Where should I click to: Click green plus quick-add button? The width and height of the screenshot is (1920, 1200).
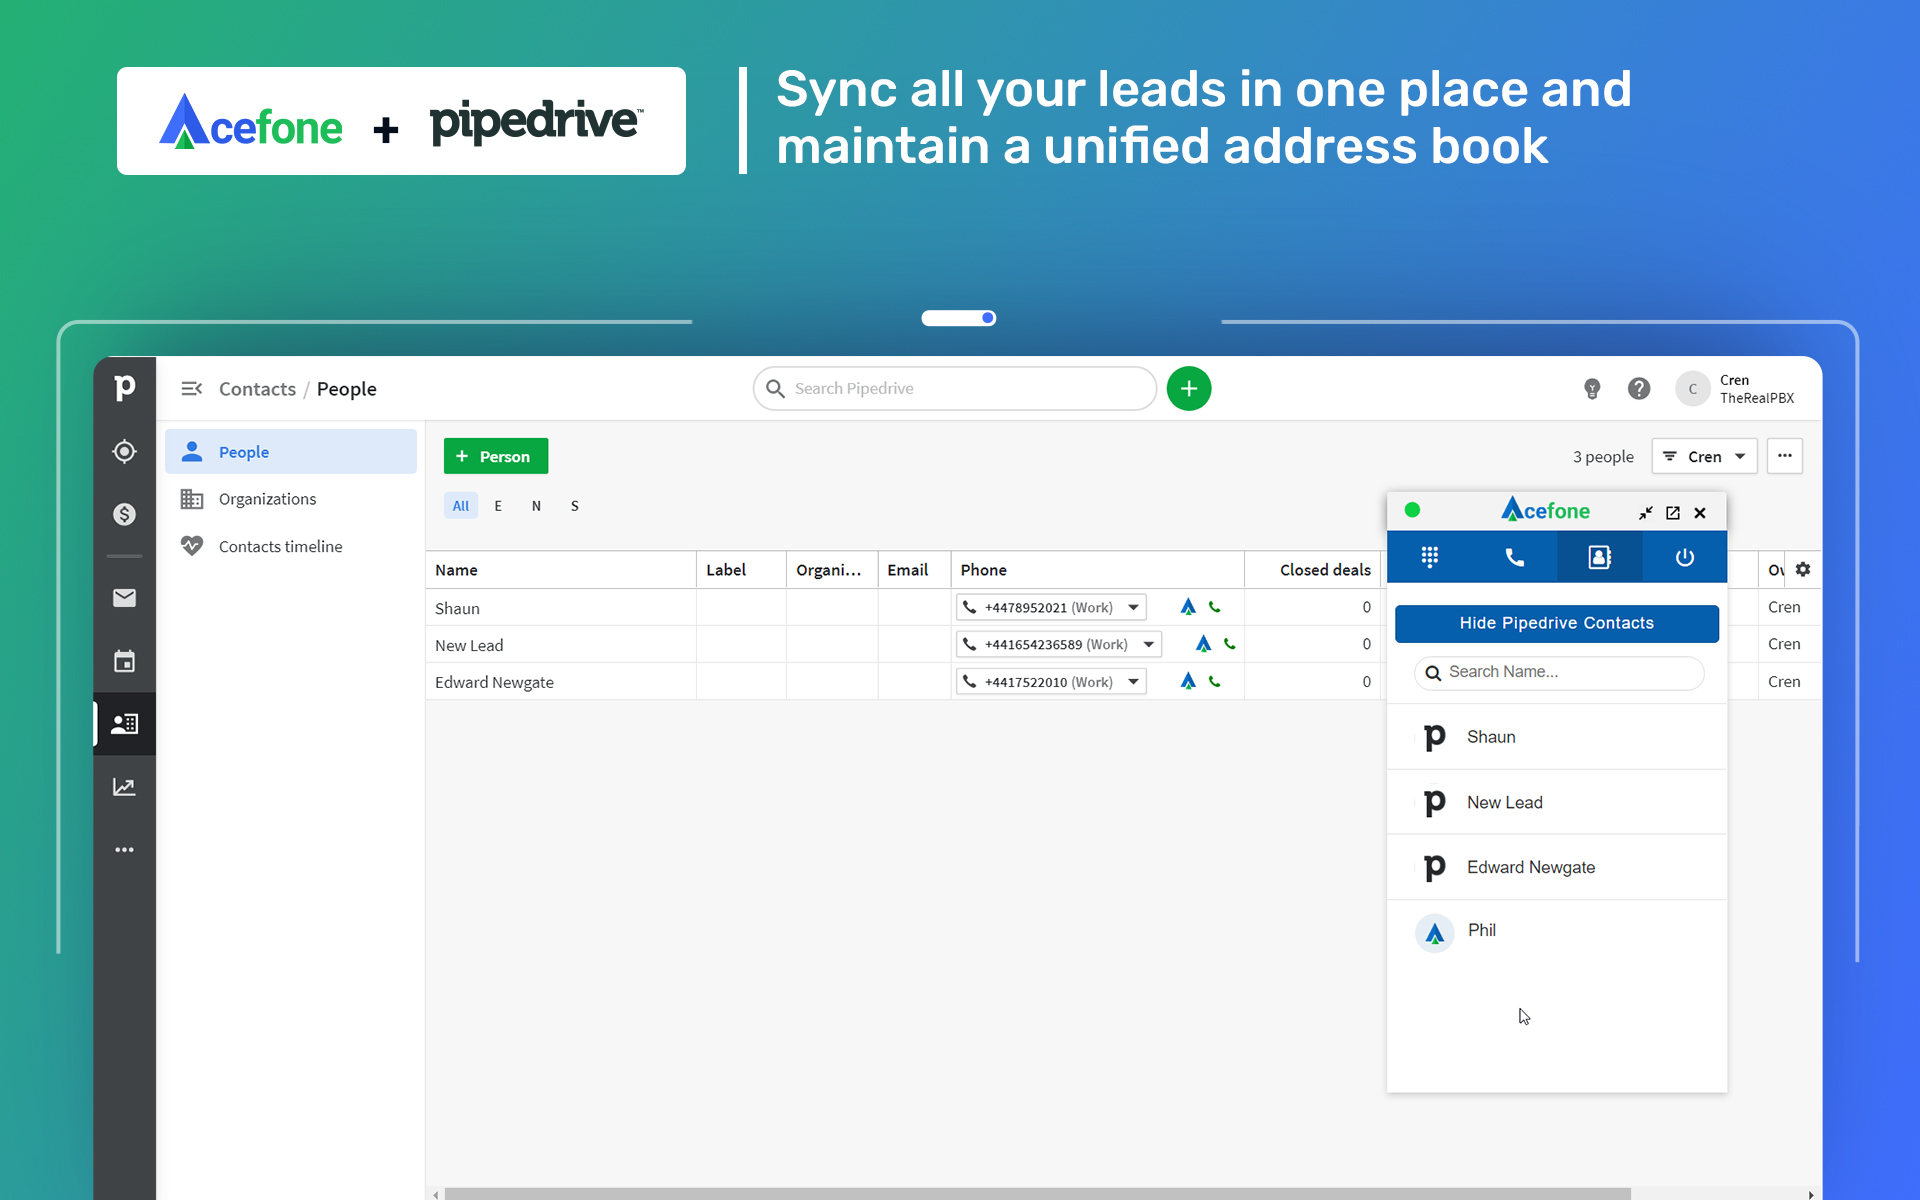[1189, 388]
